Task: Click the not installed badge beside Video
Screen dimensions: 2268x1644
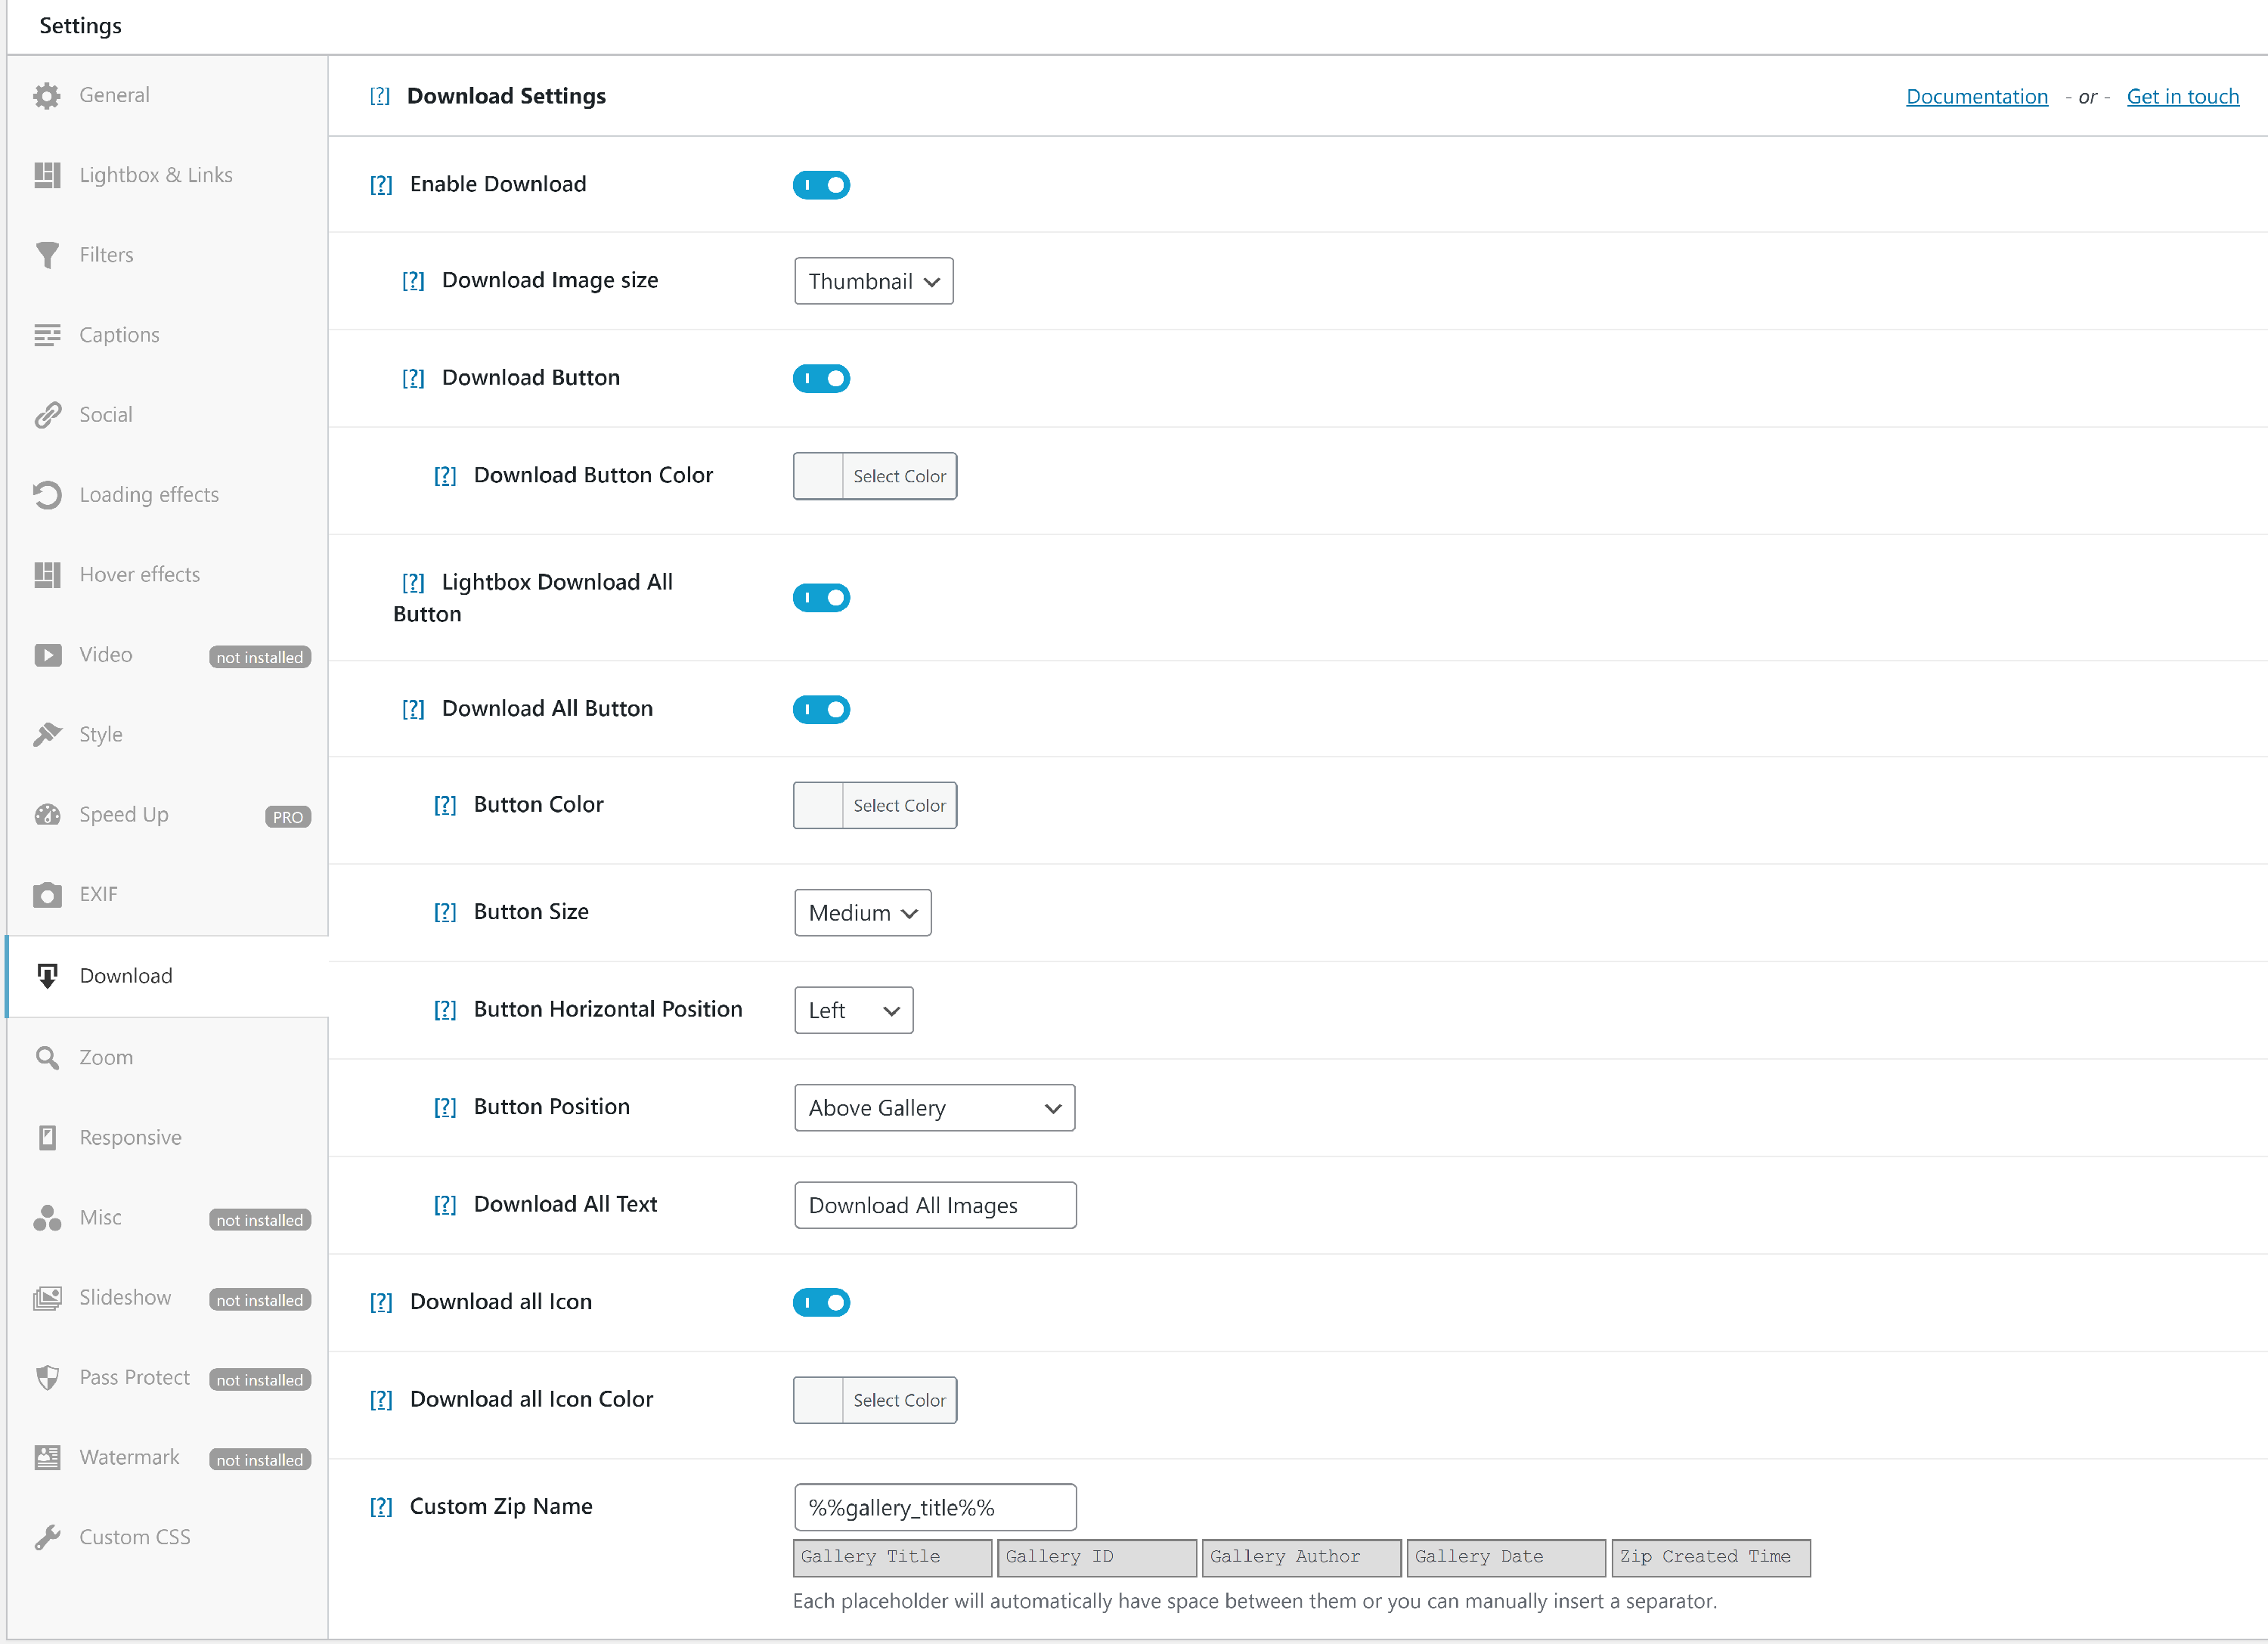Action: coord(260,657)
